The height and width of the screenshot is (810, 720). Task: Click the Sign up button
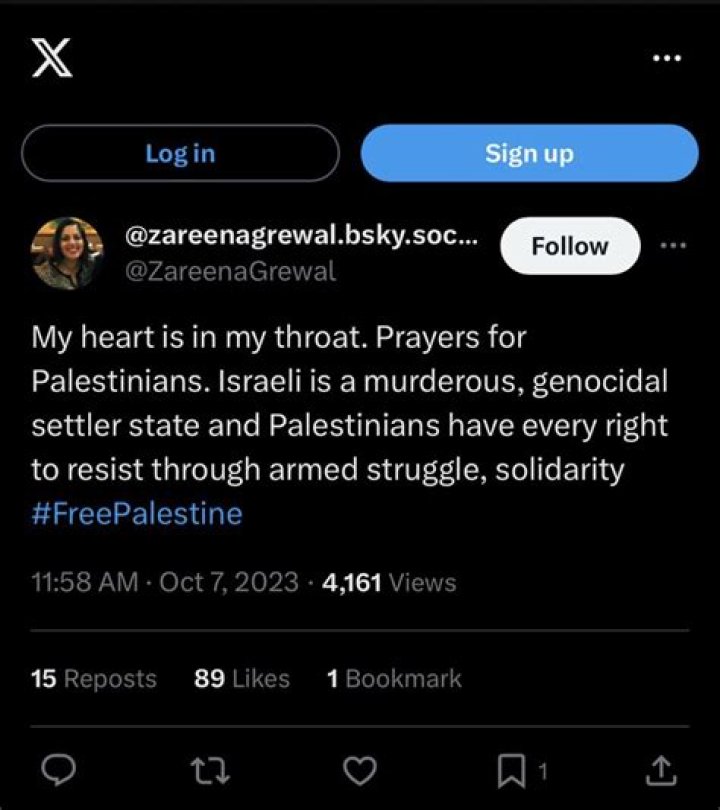[x=529, y=153]
